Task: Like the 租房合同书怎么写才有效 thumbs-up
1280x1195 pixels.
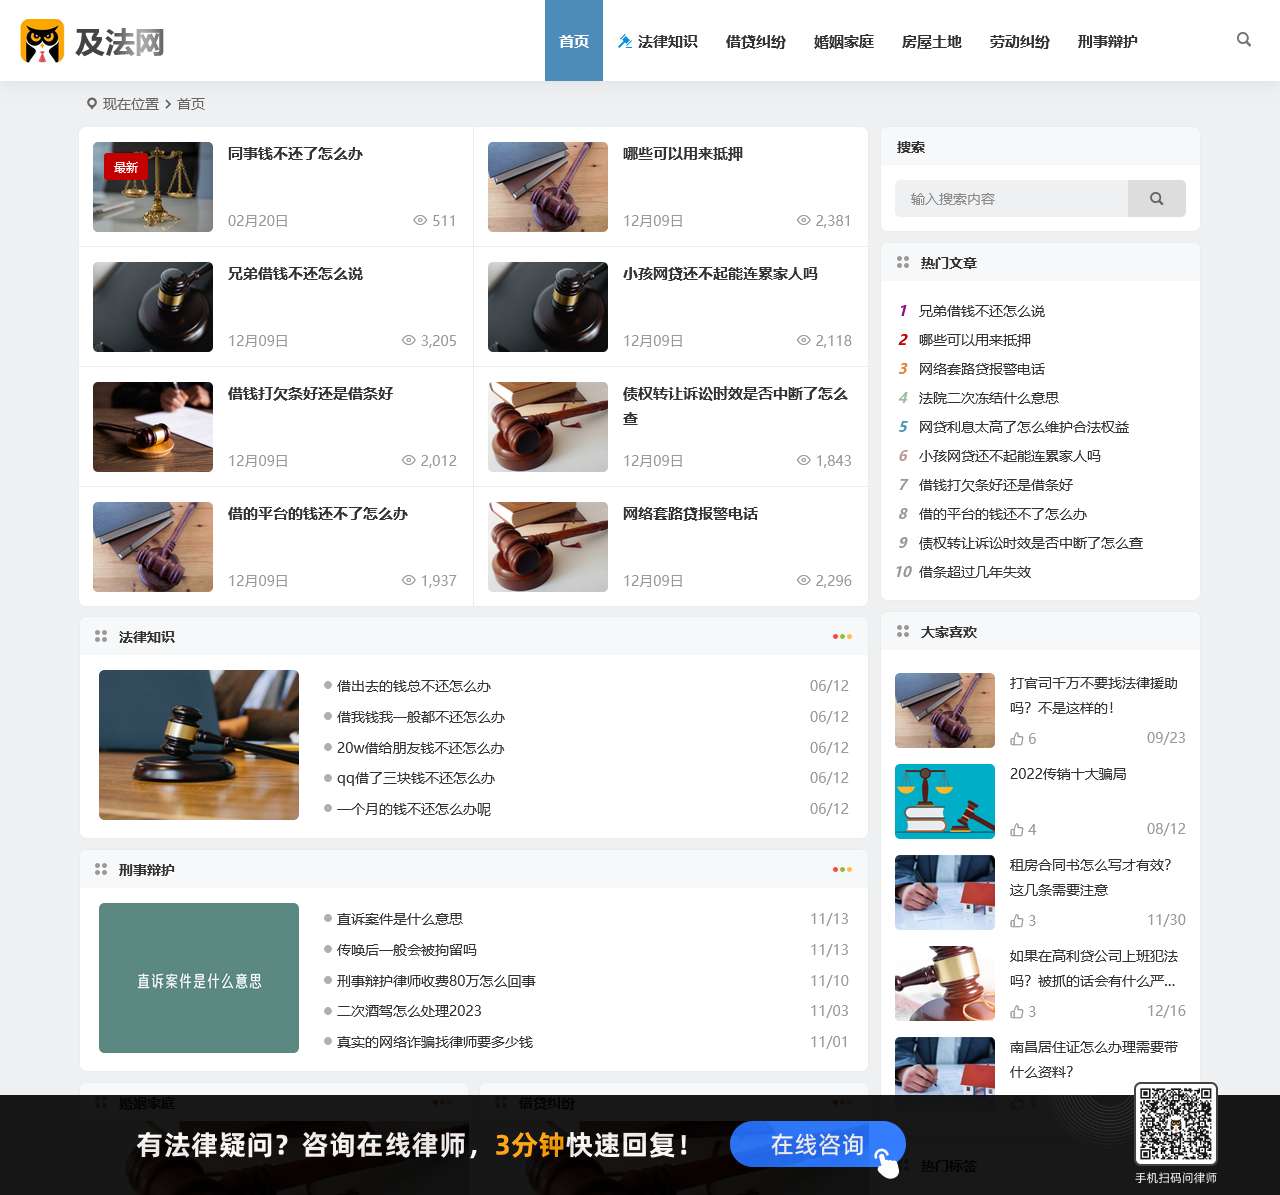Action: point(1017,921)
